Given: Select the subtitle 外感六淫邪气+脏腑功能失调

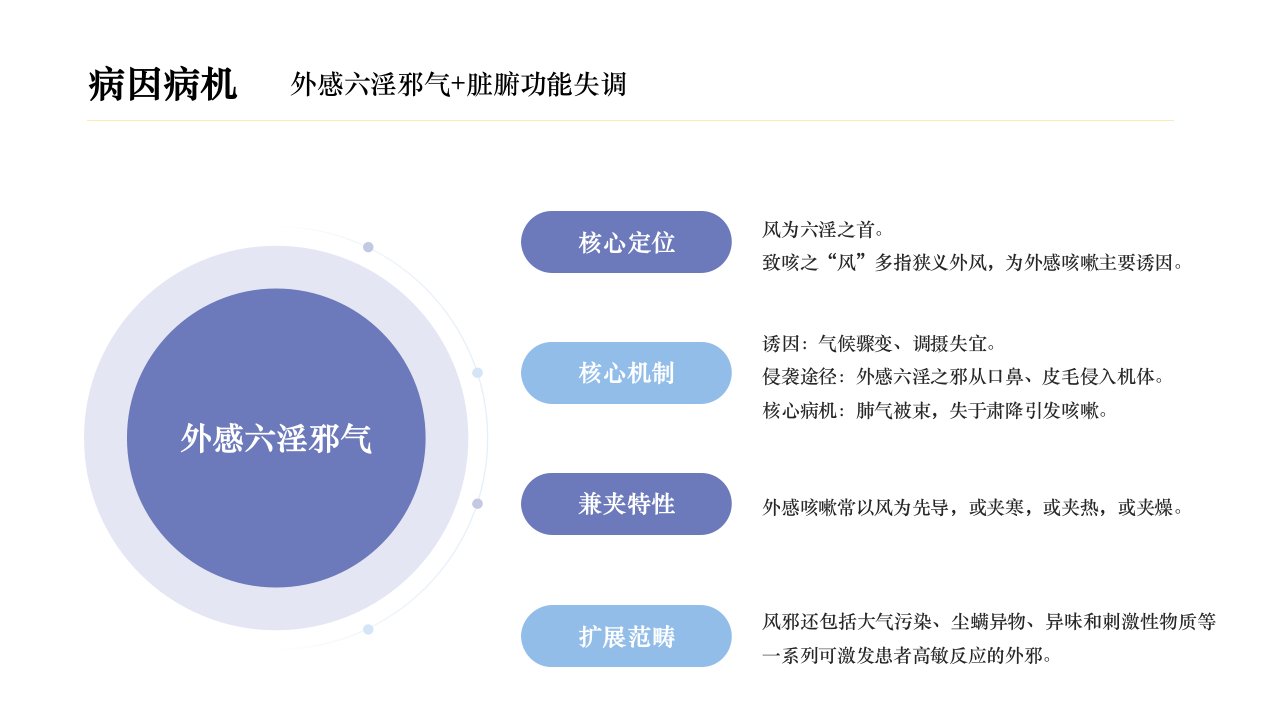Looking at the screenshot, I should coord(458,84).
